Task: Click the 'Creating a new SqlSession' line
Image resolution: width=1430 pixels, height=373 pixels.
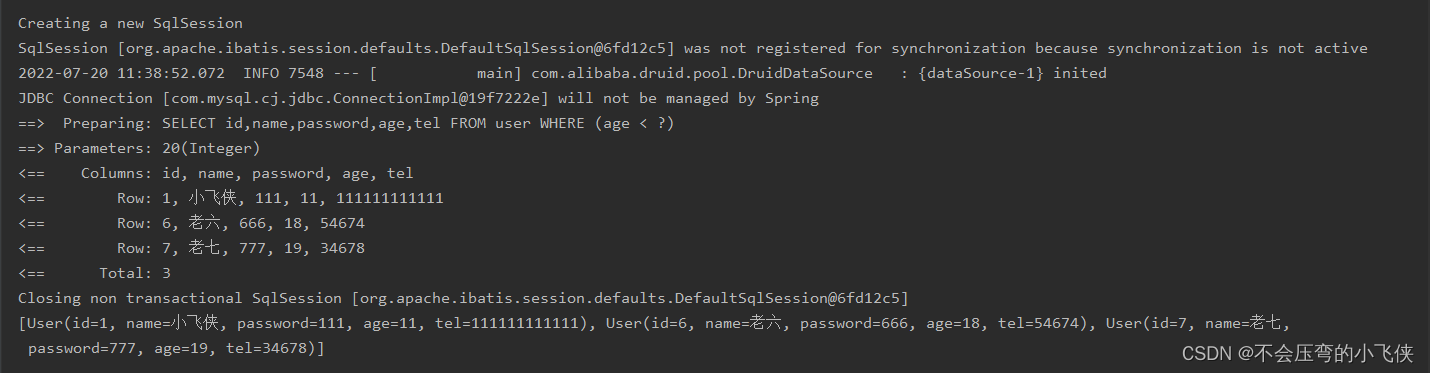Action: point(130,23)
